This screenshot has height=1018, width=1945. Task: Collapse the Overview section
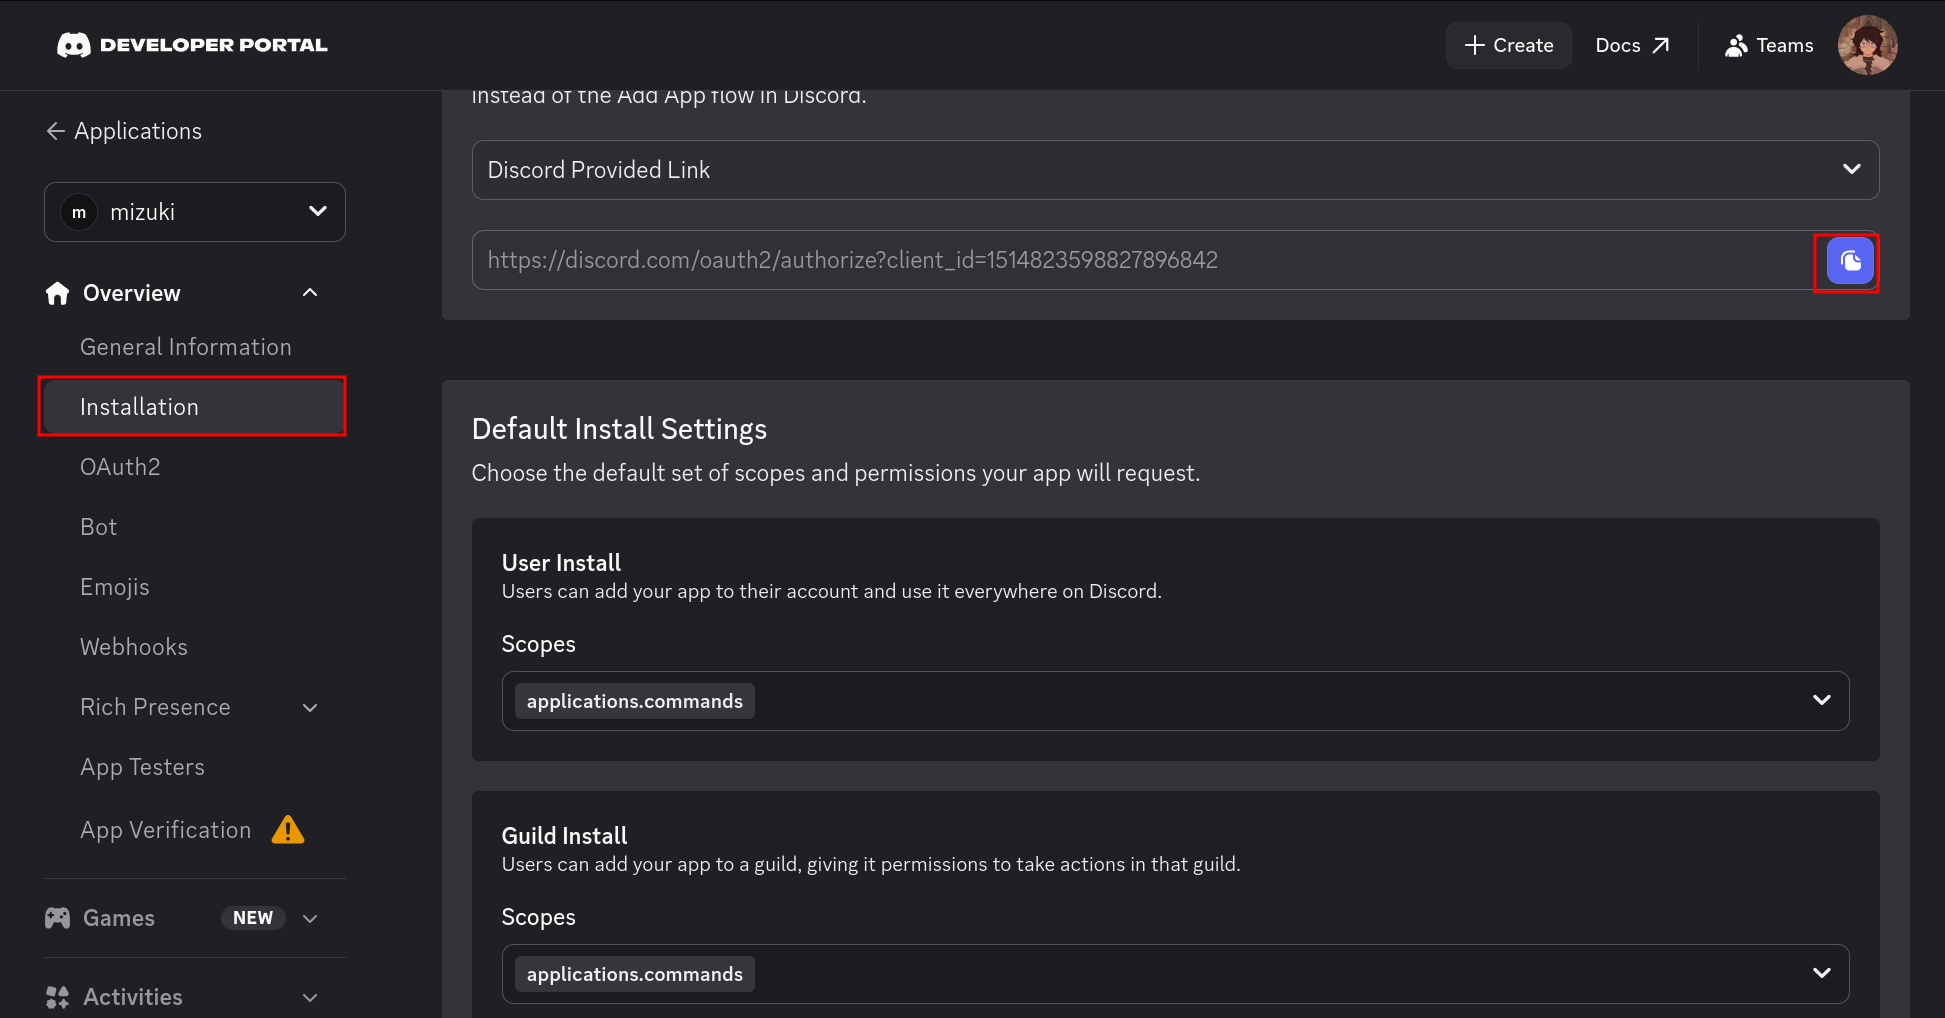point(310,293)
